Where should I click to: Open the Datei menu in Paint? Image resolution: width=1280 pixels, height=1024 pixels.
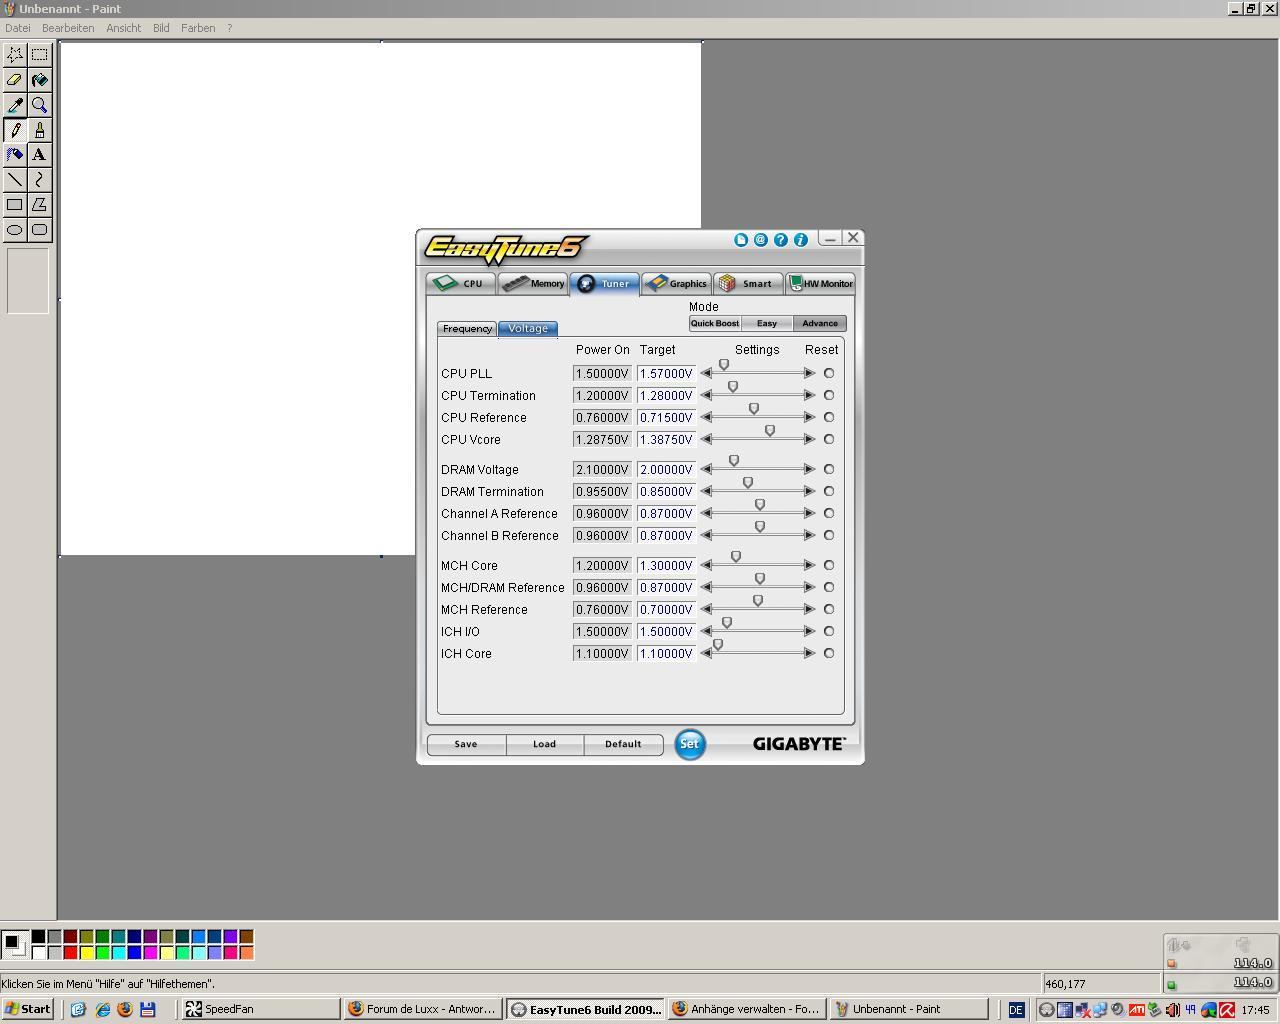click(x=18, y=28)
